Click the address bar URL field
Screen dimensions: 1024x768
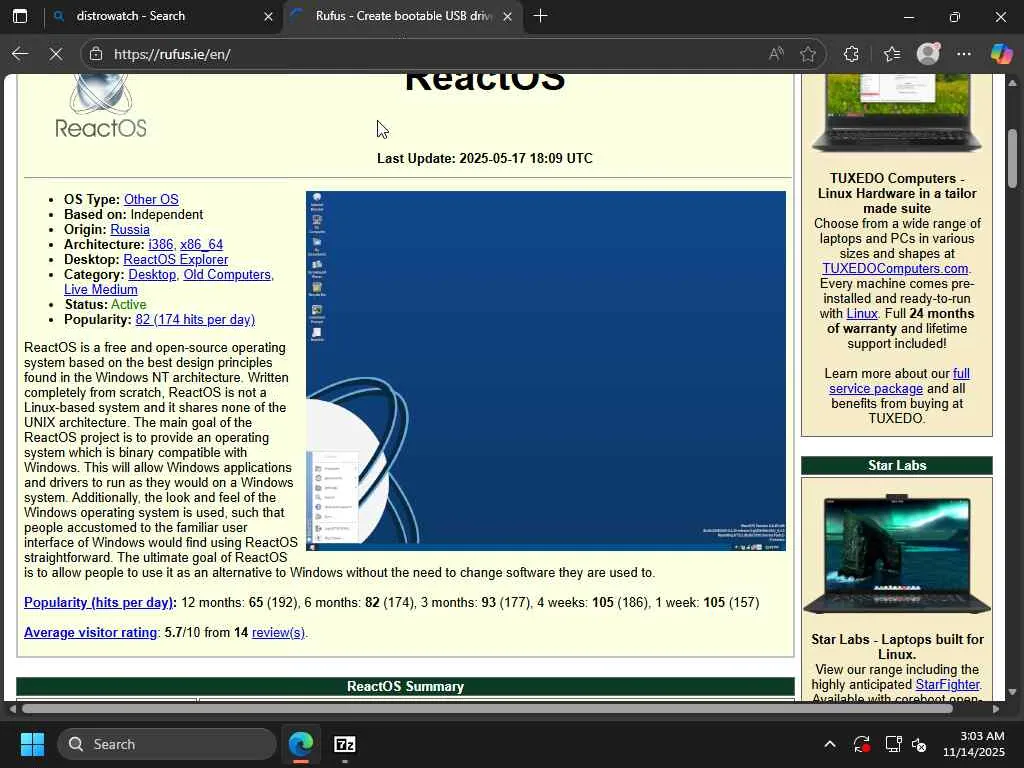431,54
